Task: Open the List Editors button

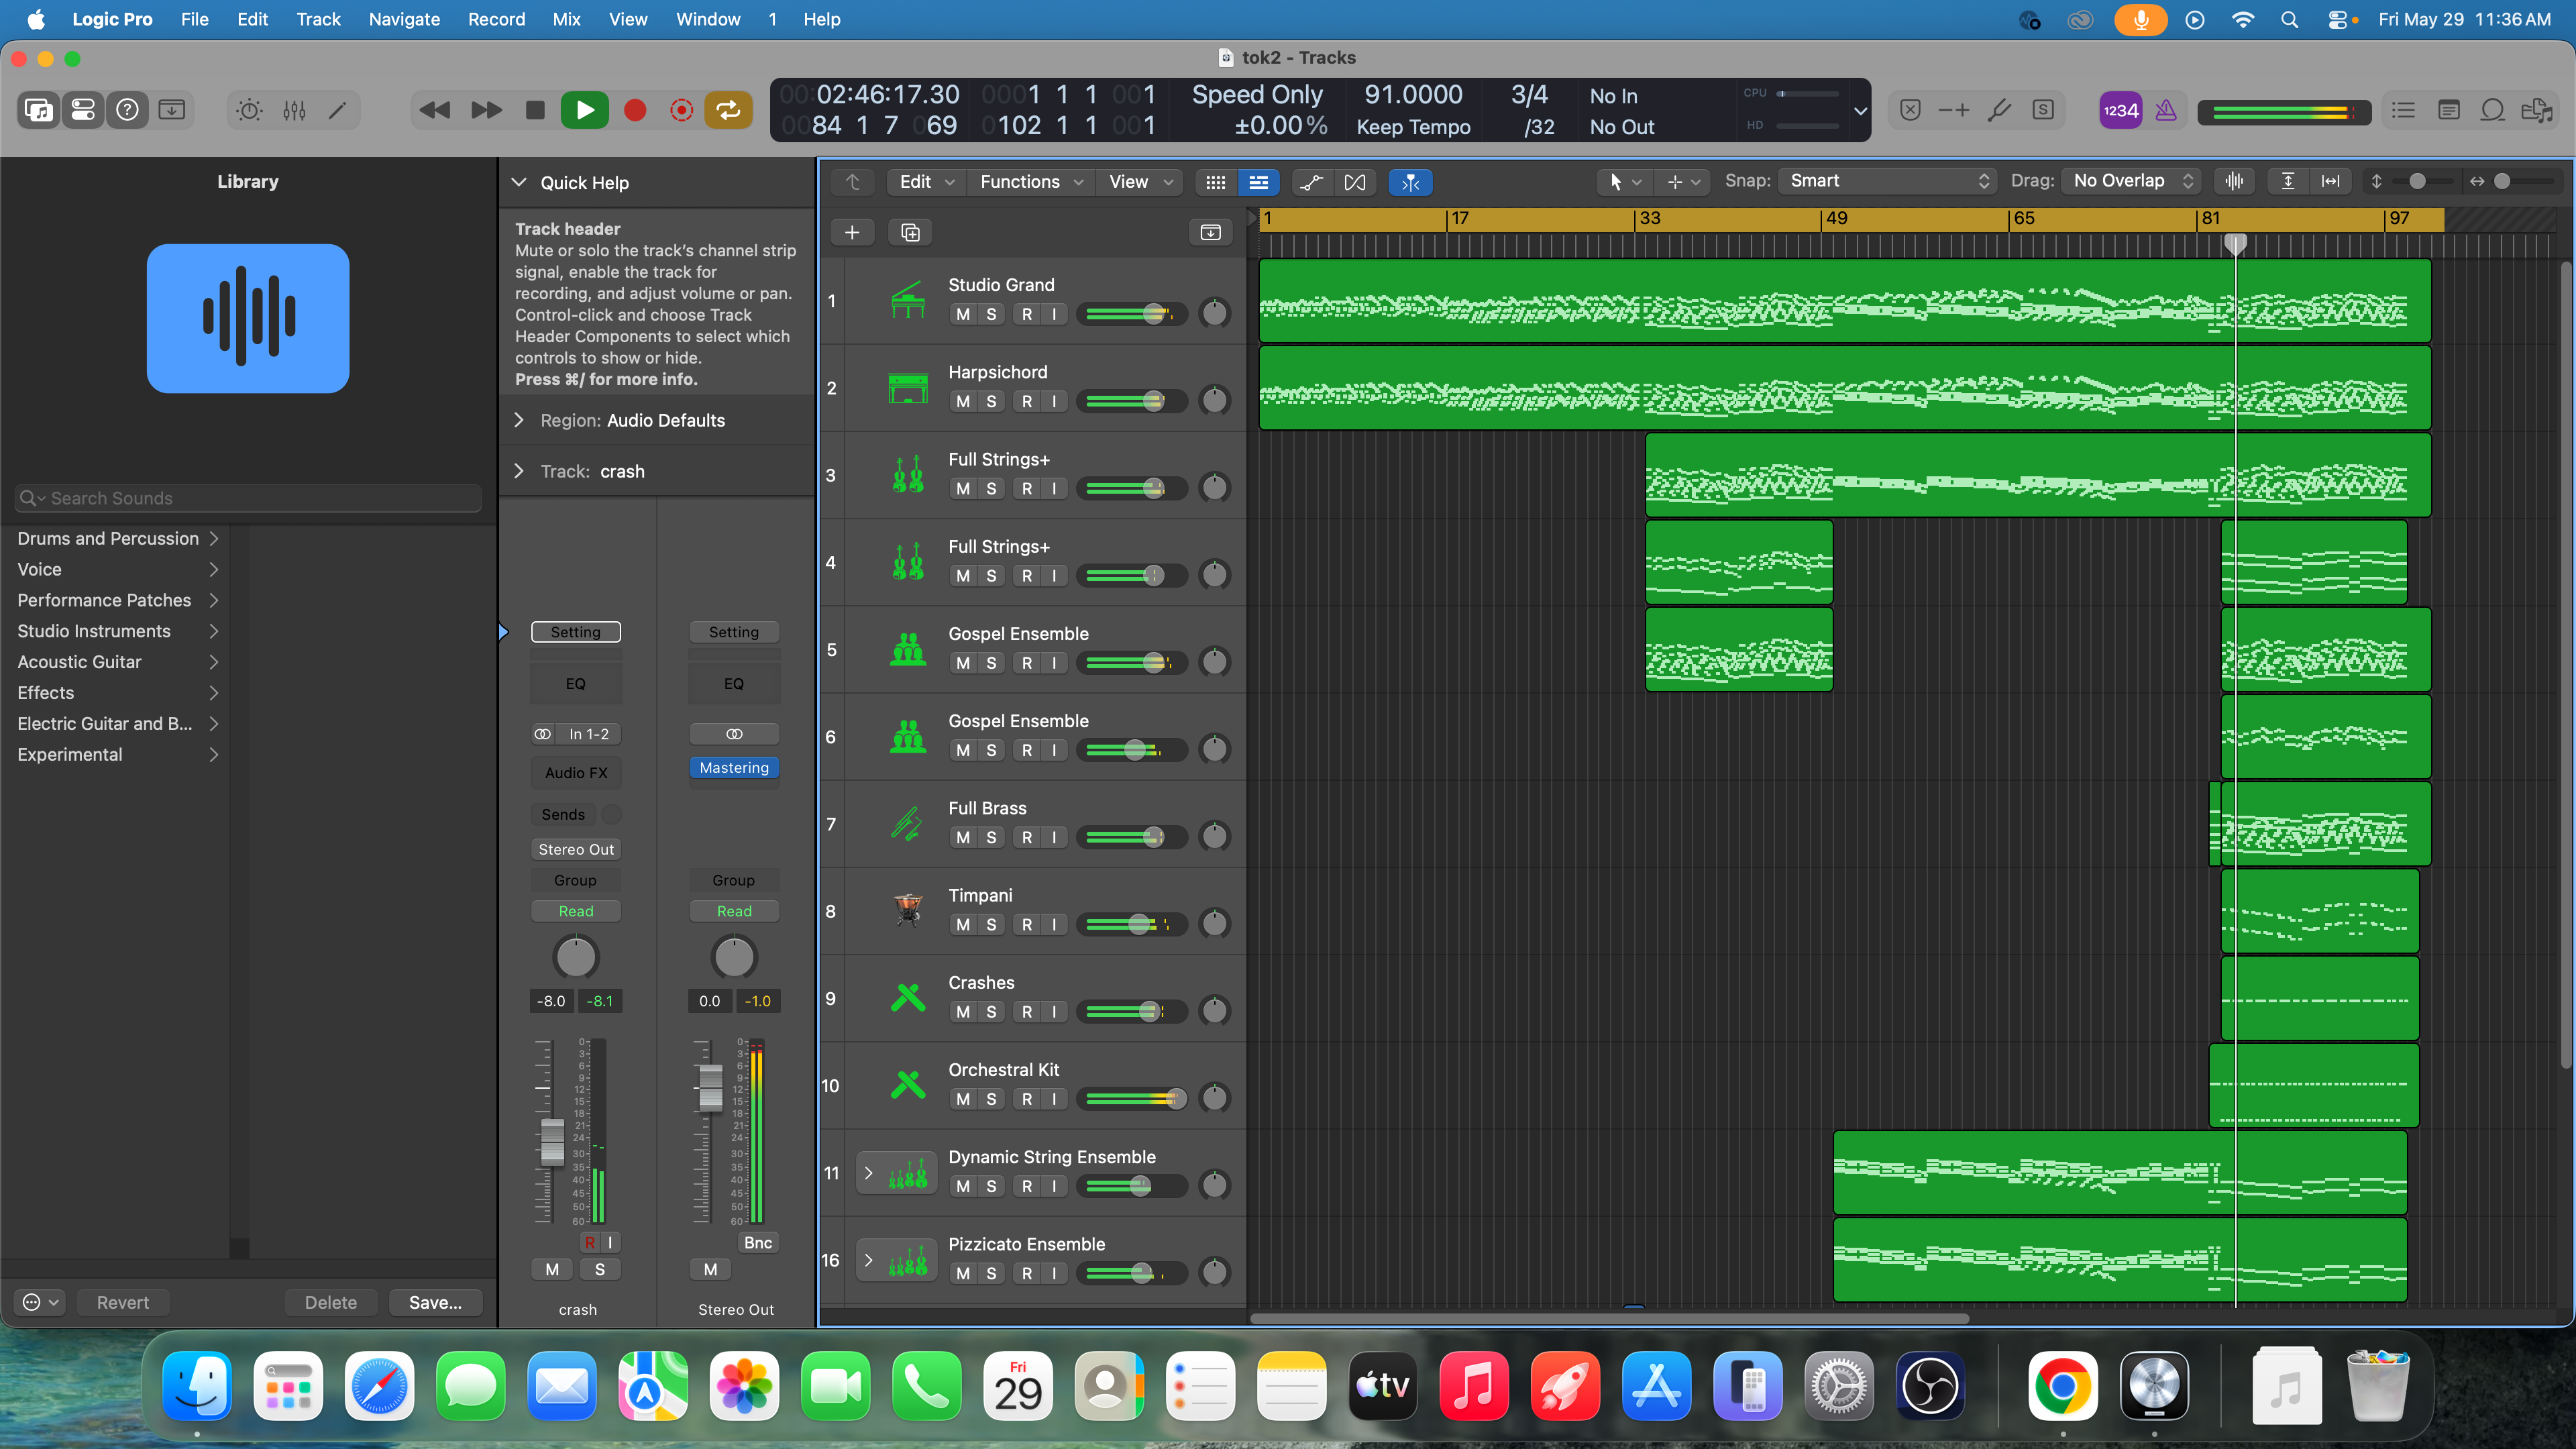Action: click(2403, 110)
